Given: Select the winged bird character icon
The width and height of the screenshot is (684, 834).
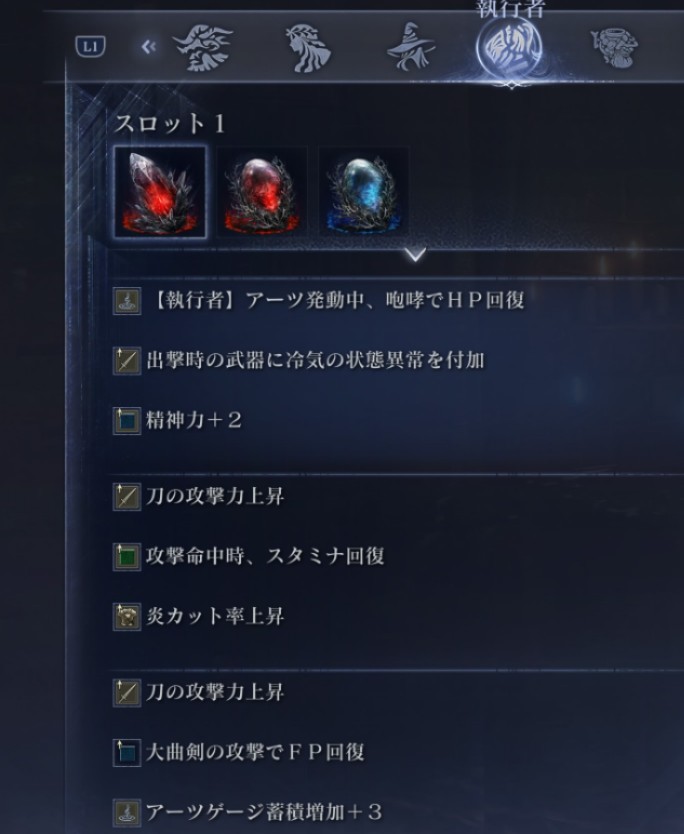Looking at the screenshot, I should (x=203, y=48).
